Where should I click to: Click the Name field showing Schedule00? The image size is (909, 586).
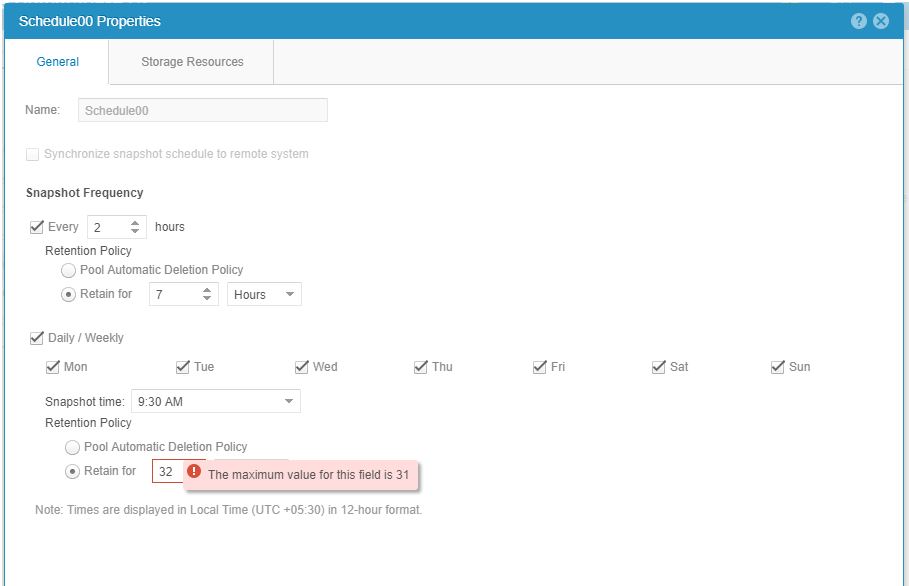pyautogui.click(x=202, y=110)
